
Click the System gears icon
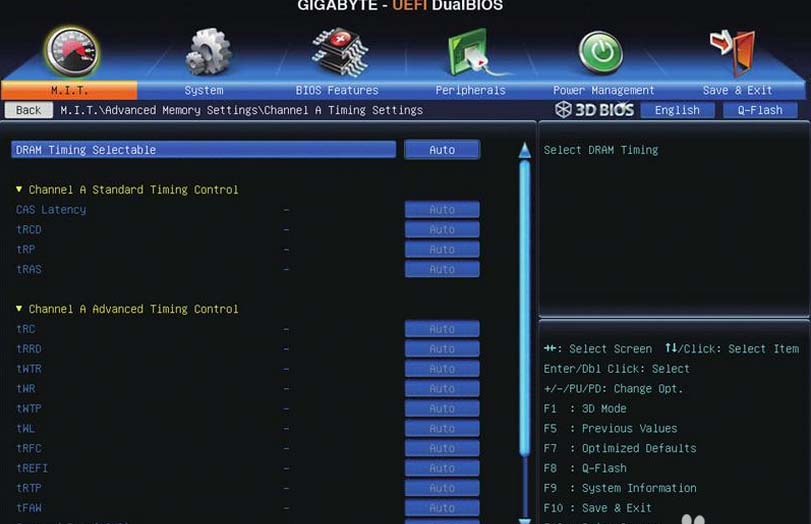point(207,52)
